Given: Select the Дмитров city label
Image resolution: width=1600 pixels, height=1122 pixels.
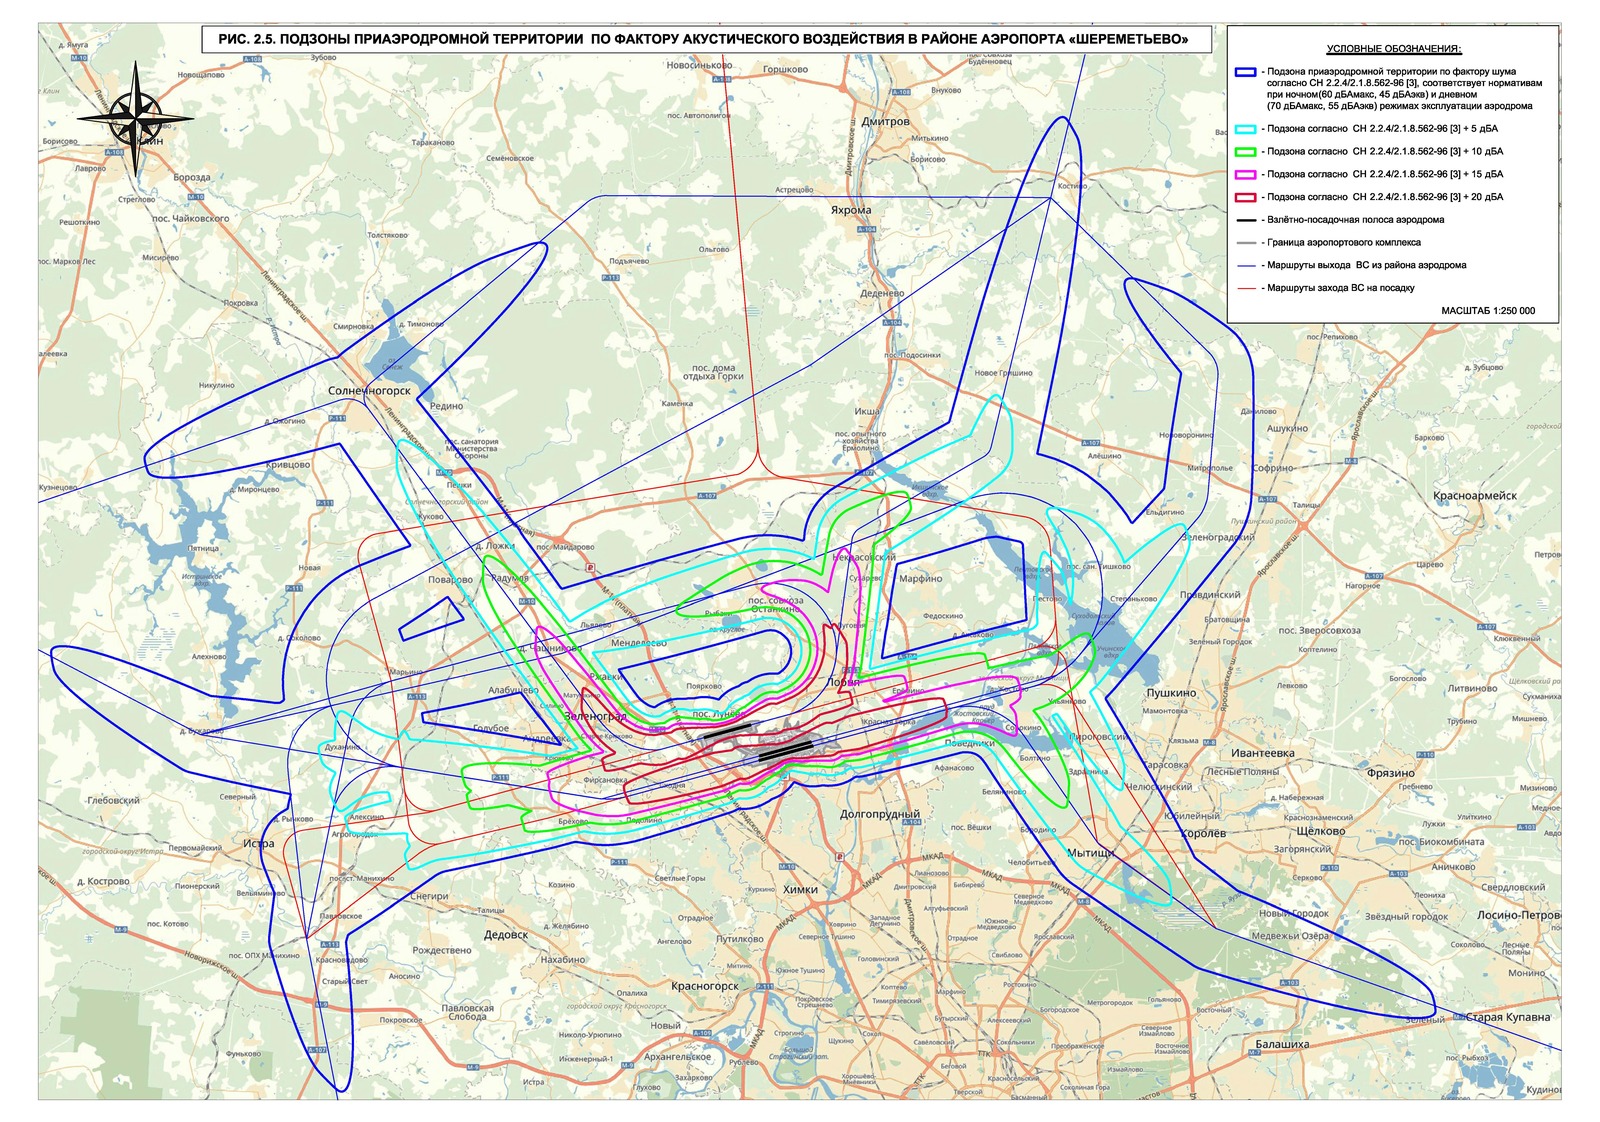Looking at the screenshot, I should tap(885, 122).
